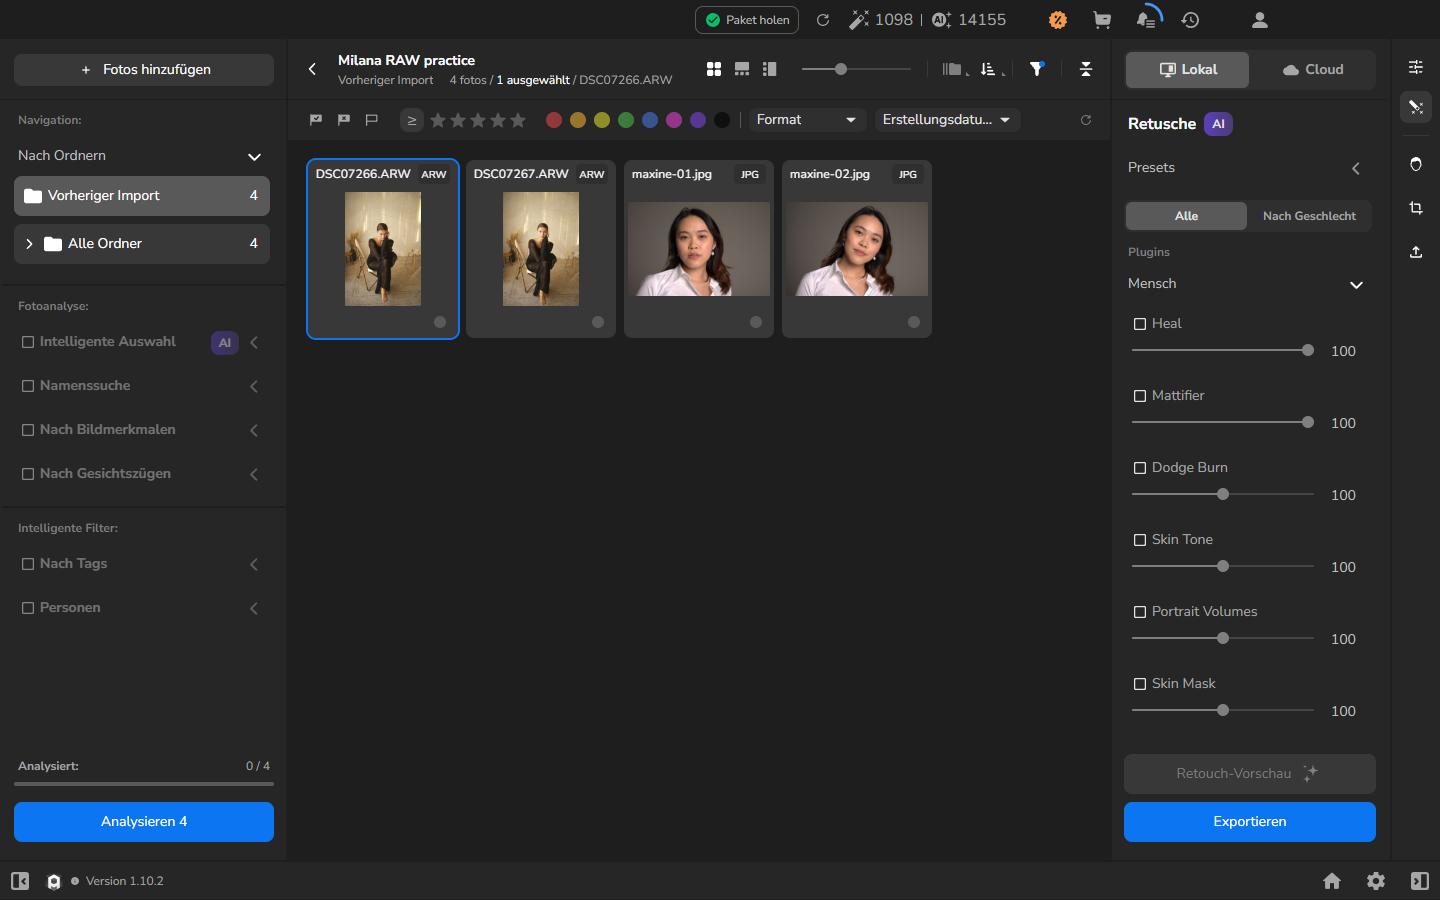Expand the Presets panel chevron
The image size is (1440, 900).
pyautogui.click(x=1356, y=168)
